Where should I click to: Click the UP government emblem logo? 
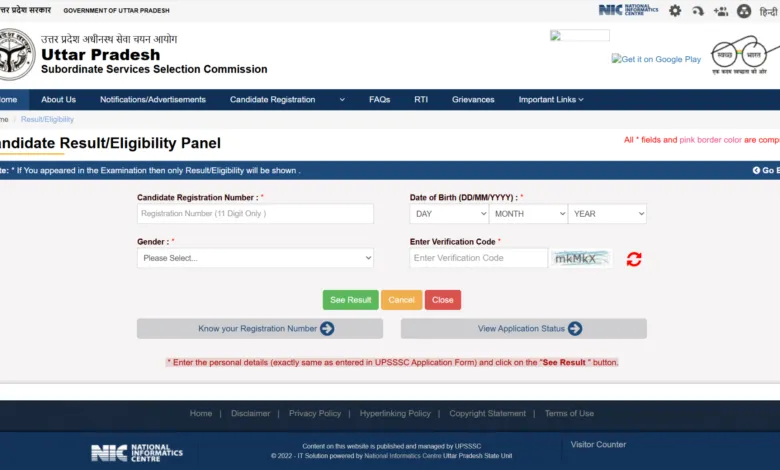click(15, 54)
